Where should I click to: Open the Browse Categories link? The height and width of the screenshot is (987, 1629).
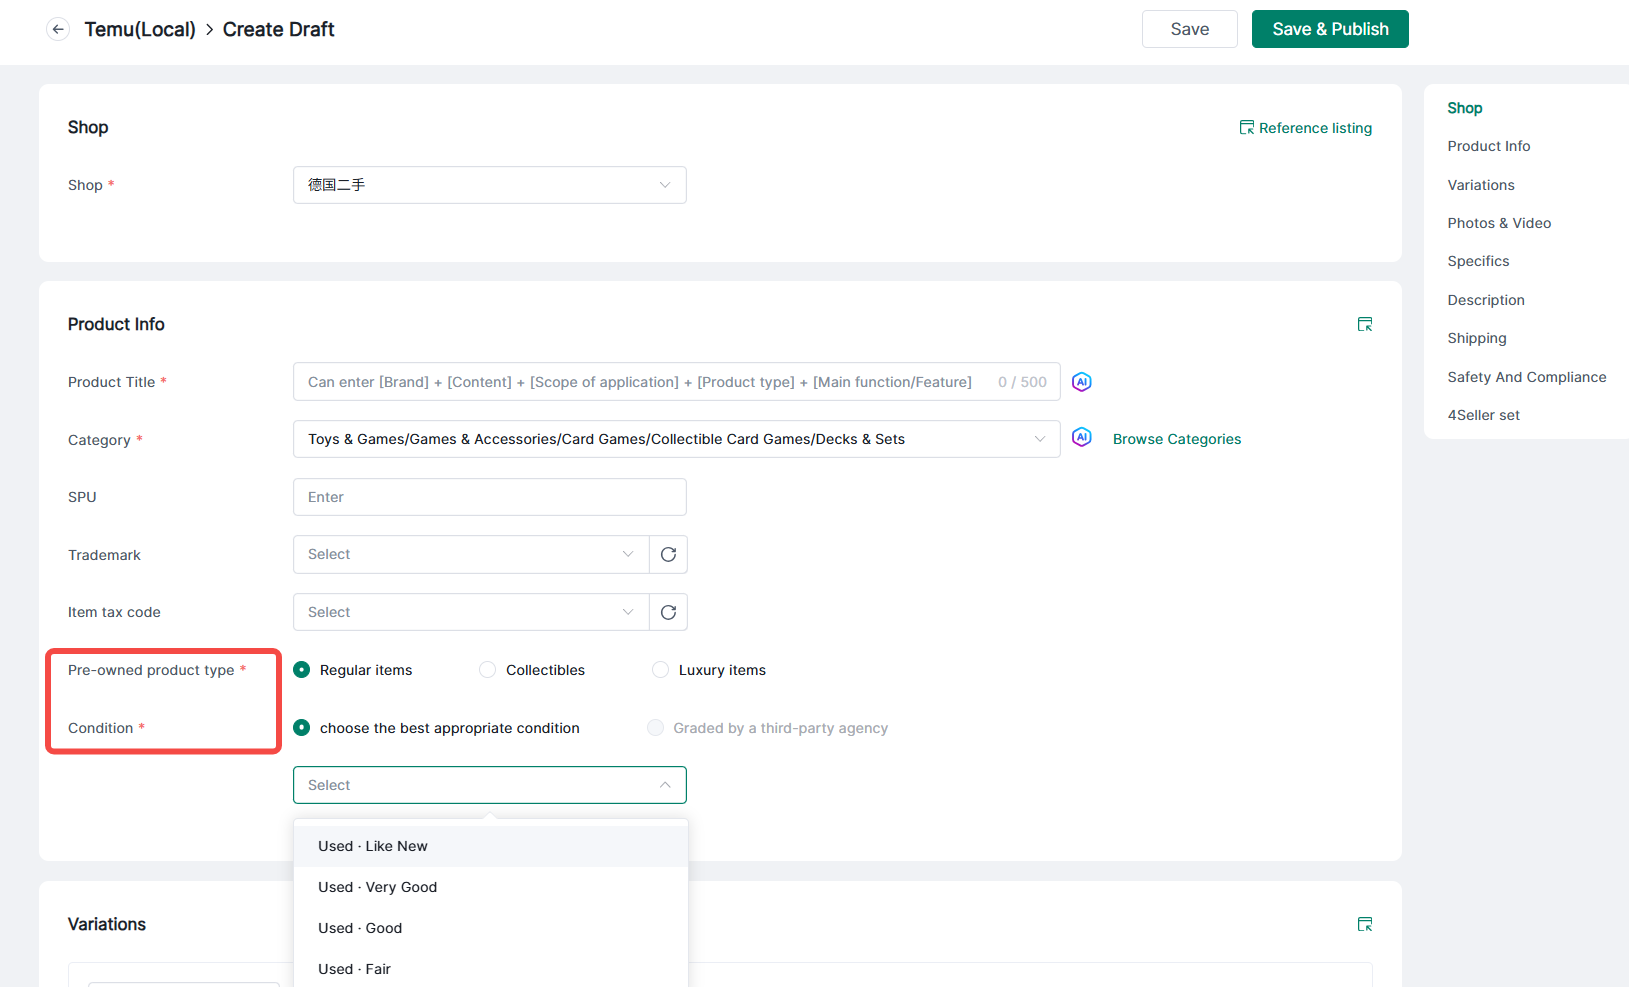click(1176, 439)
